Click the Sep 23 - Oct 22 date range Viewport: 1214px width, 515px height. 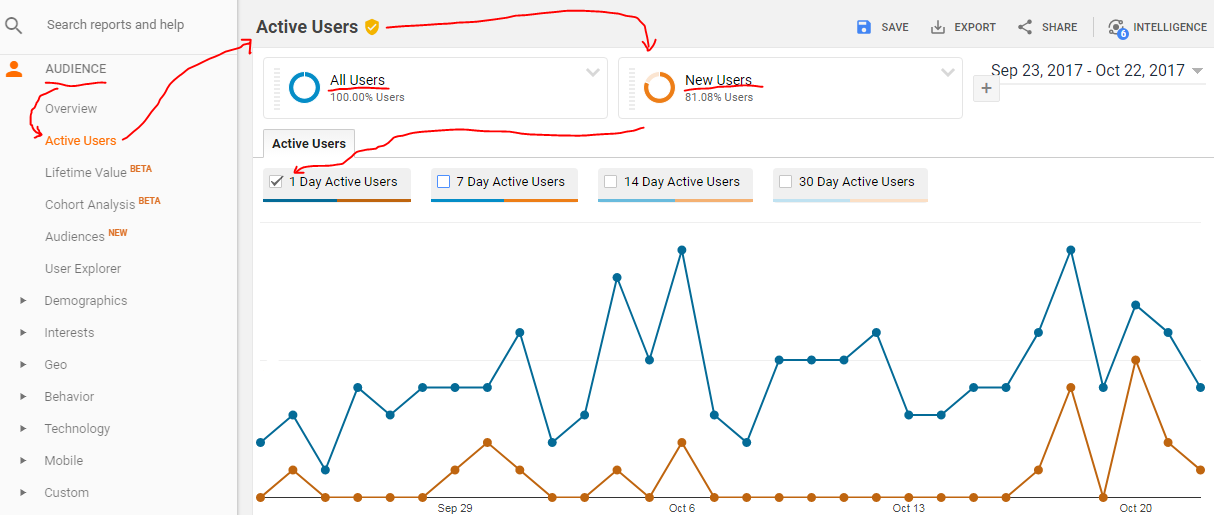click(1088, 70)
